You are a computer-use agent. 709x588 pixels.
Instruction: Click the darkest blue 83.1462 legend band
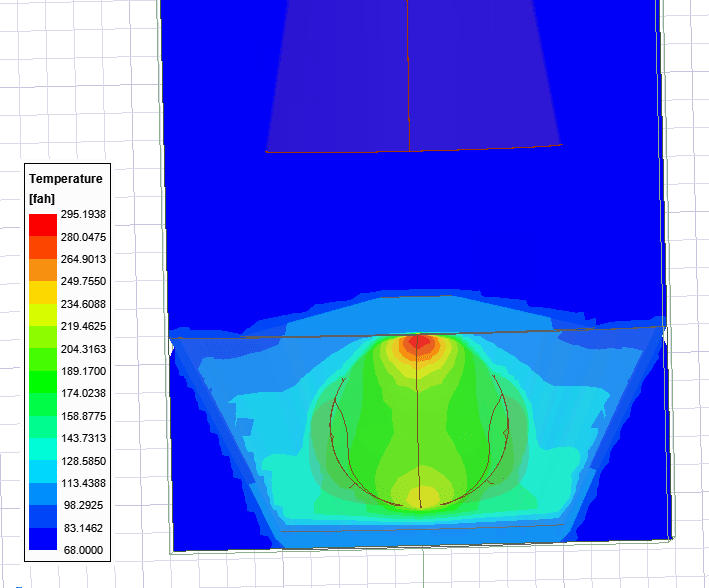pos(43,539)
